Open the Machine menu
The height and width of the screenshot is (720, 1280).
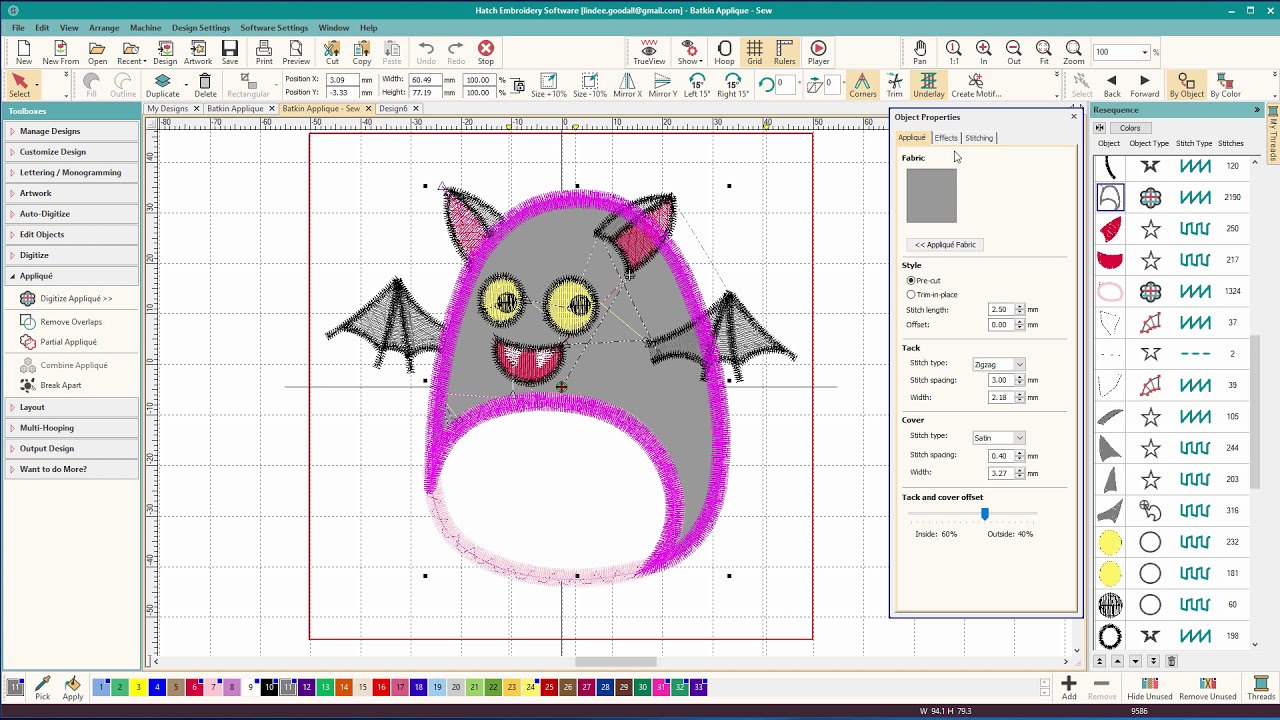coord(145,28)
